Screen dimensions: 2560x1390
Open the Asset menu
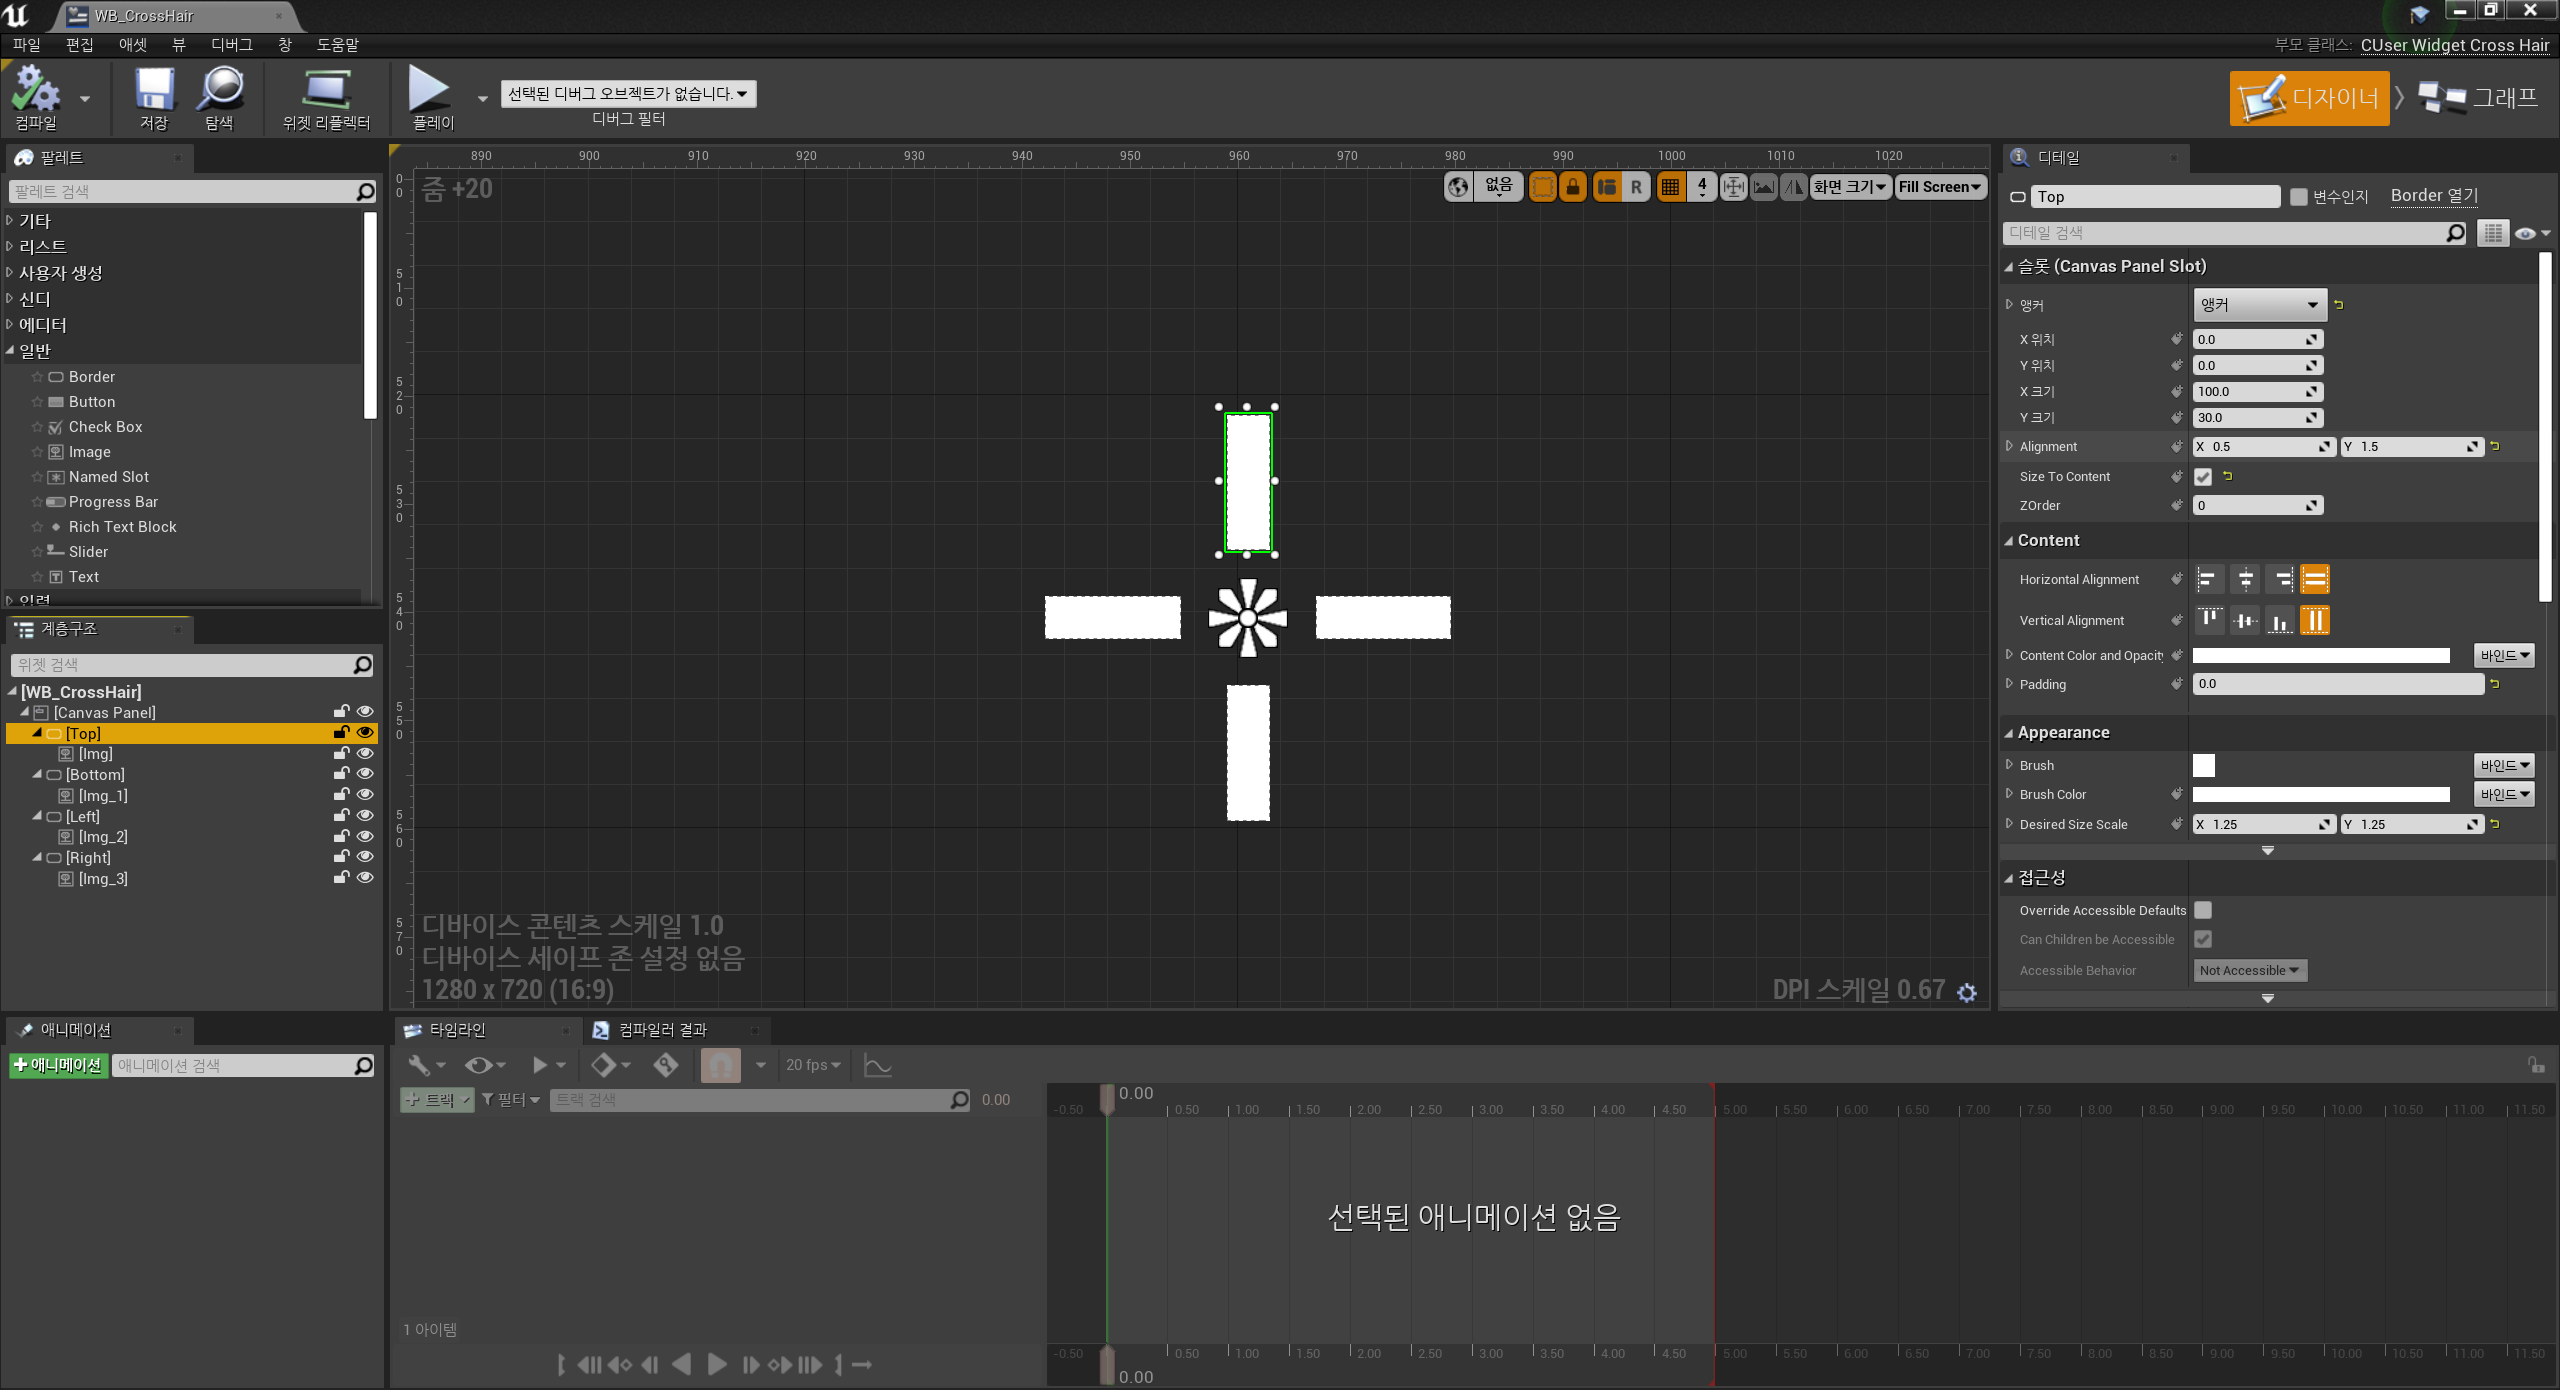(132, 45)
